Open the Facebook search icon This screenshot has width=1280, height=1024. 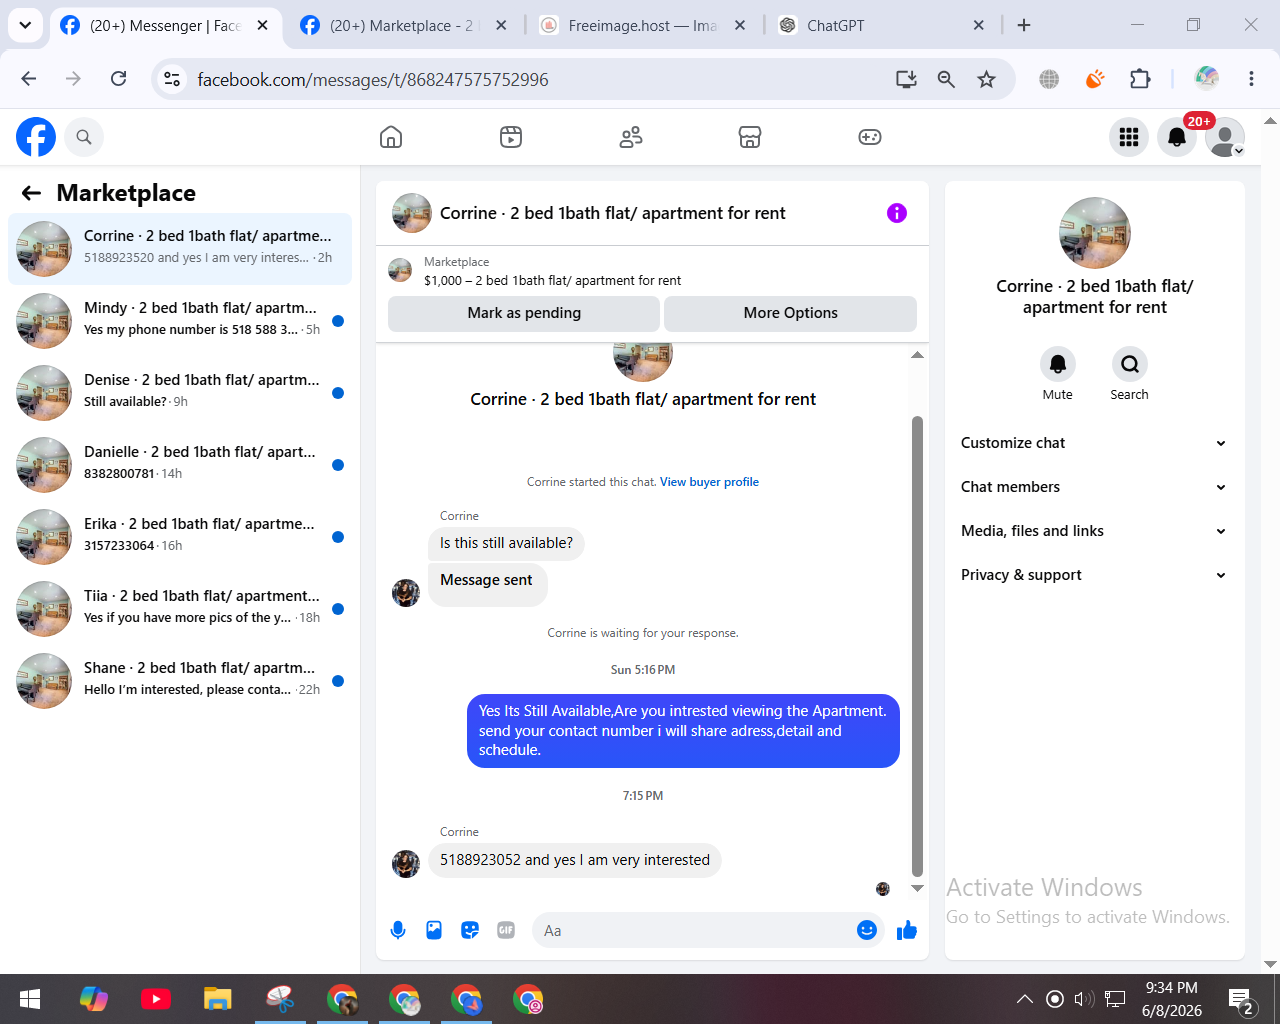click(x=84, y=137)
